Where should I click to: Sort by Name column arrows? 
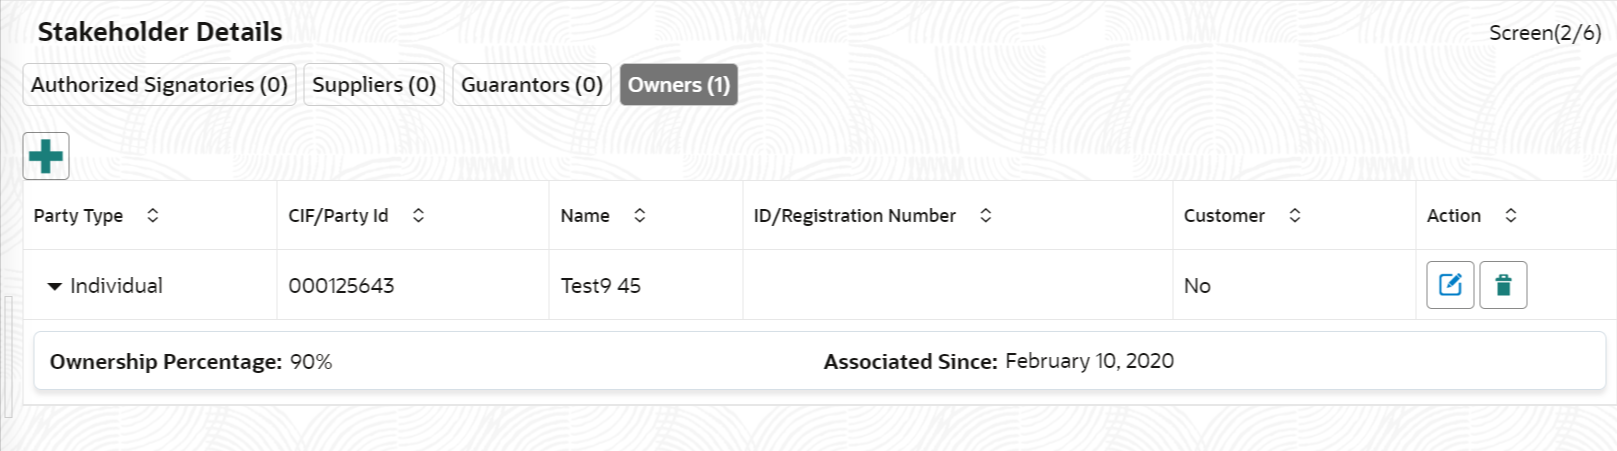[x=640, y=215]
